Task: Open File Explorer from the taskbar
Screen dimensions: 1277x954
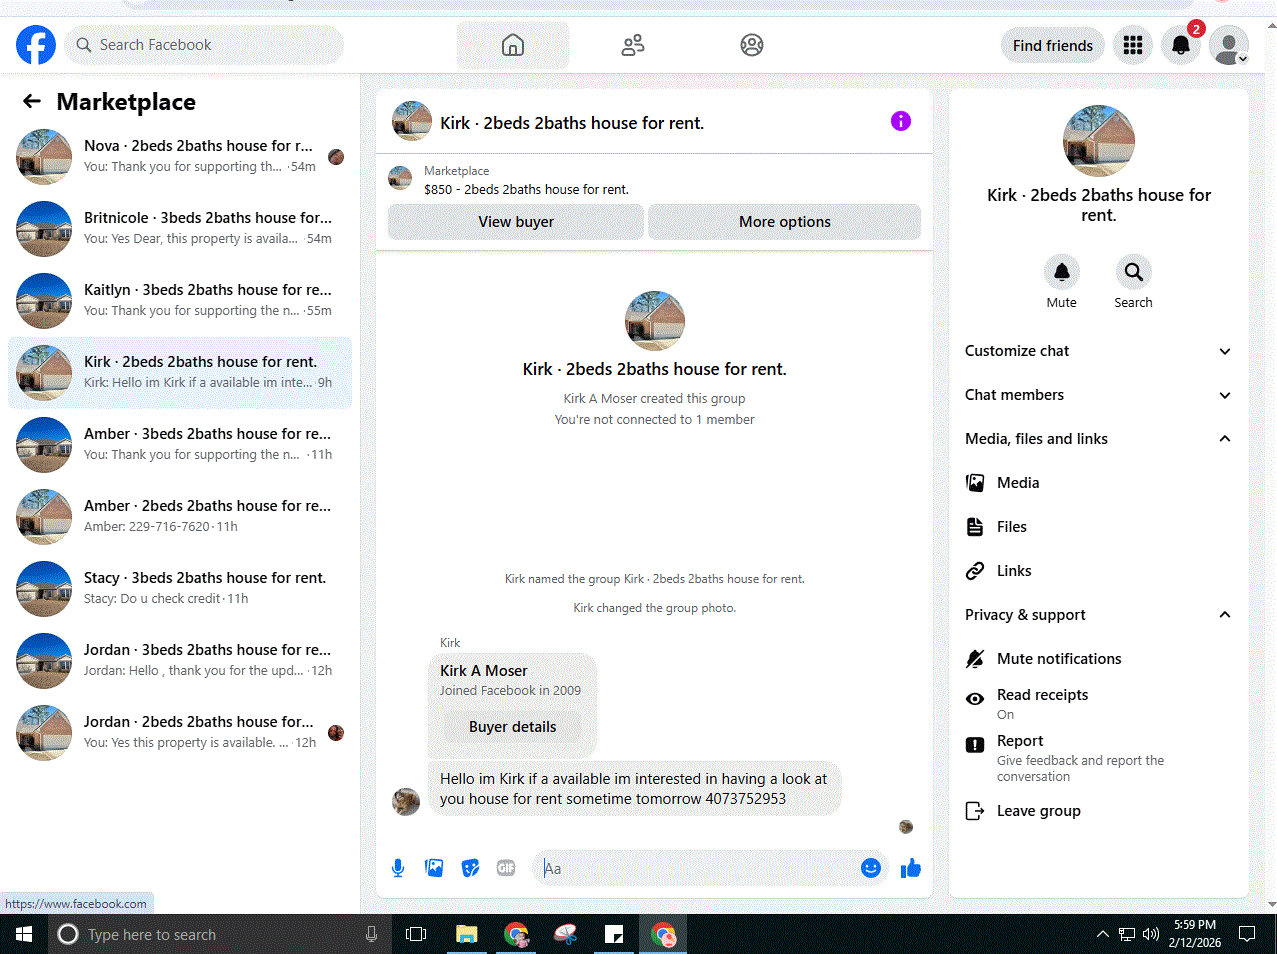Action: [x=467, y=934]
